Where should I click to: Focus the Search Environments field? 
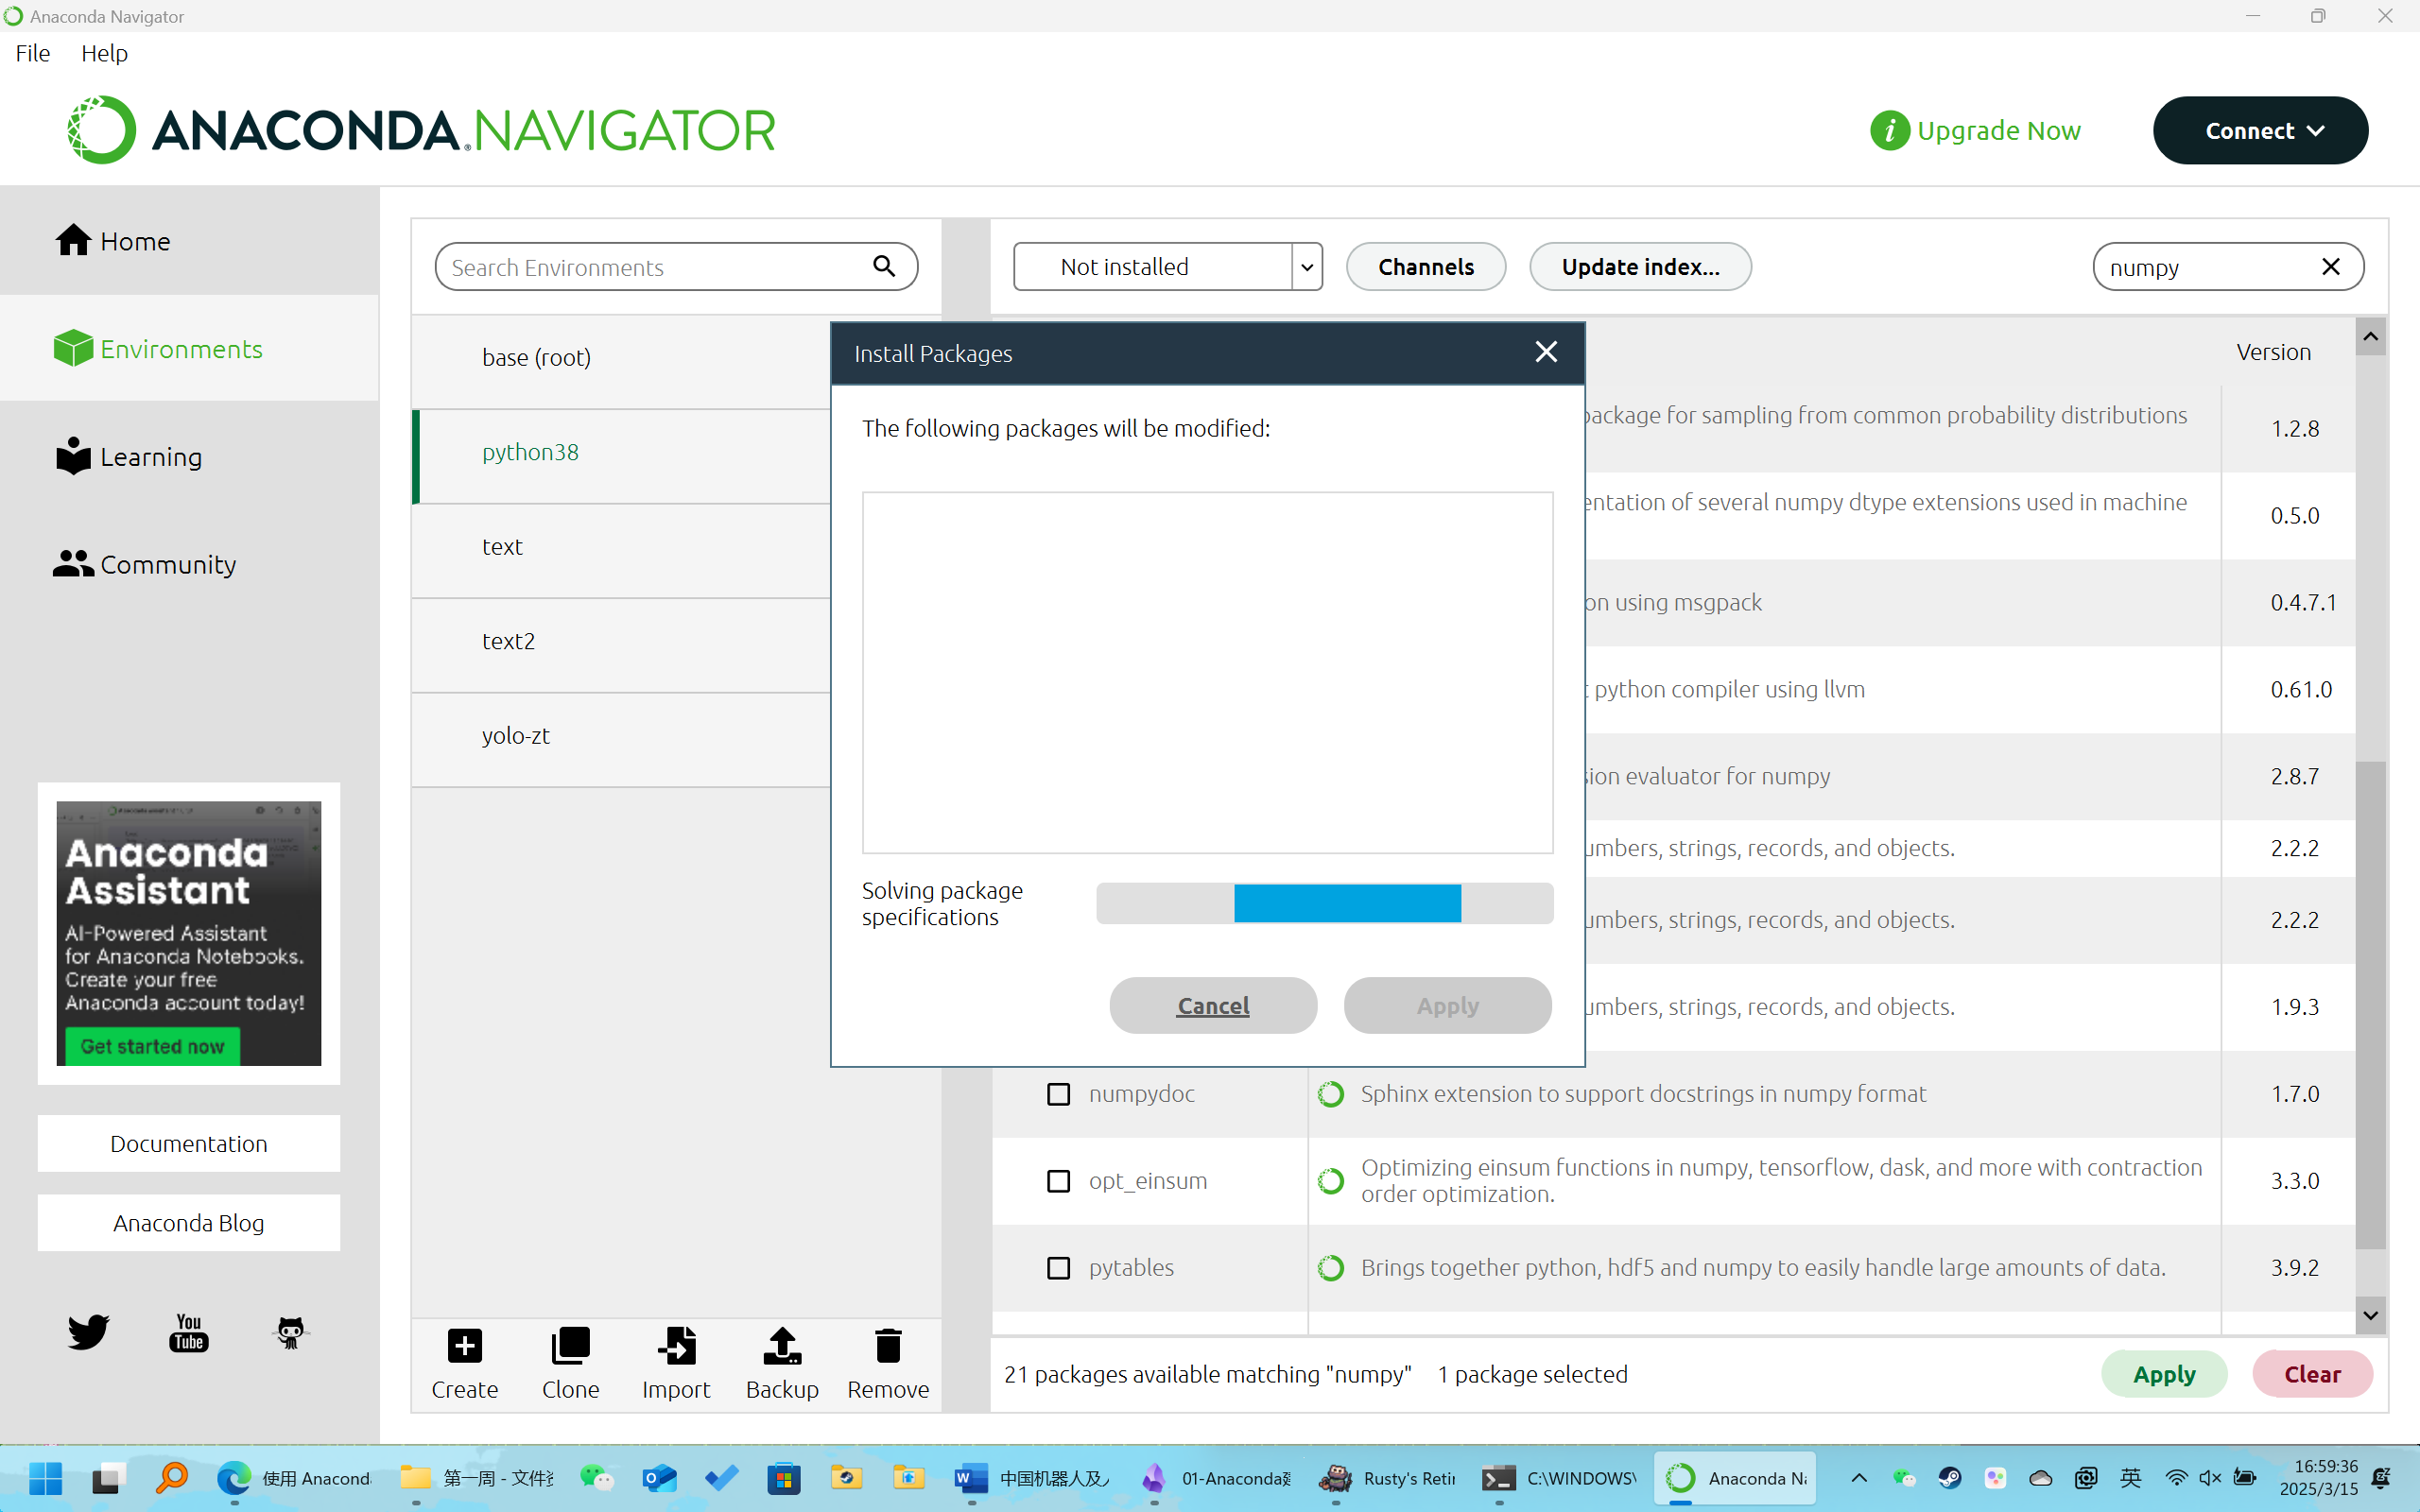[677, 267]
